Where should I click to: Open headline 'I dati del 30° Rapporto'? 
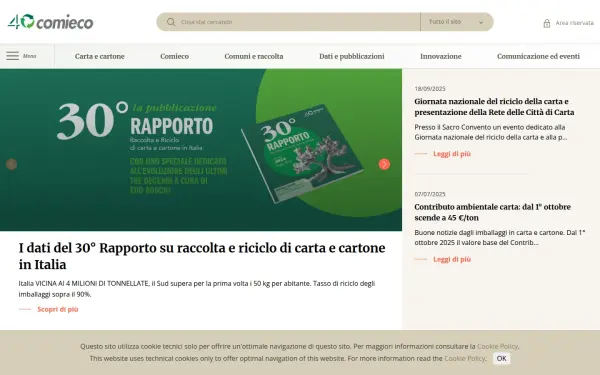(202, 256)
